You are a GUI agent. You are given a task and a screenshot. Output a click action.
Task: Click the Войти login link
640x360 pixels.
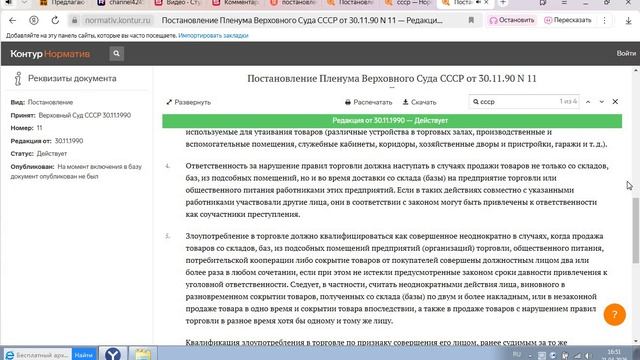626,53
